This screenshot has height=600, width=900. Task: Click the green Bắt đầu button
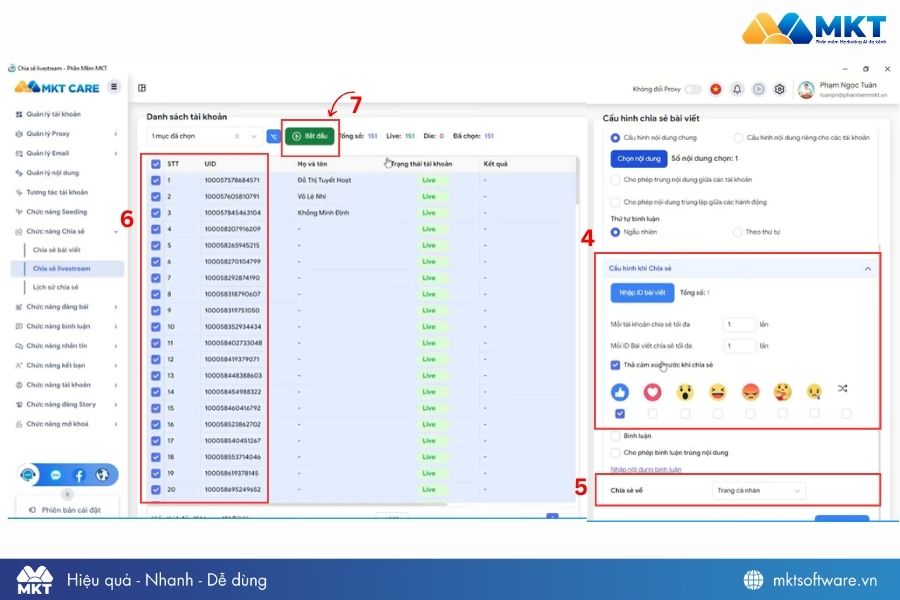click(x=310, y=137)
